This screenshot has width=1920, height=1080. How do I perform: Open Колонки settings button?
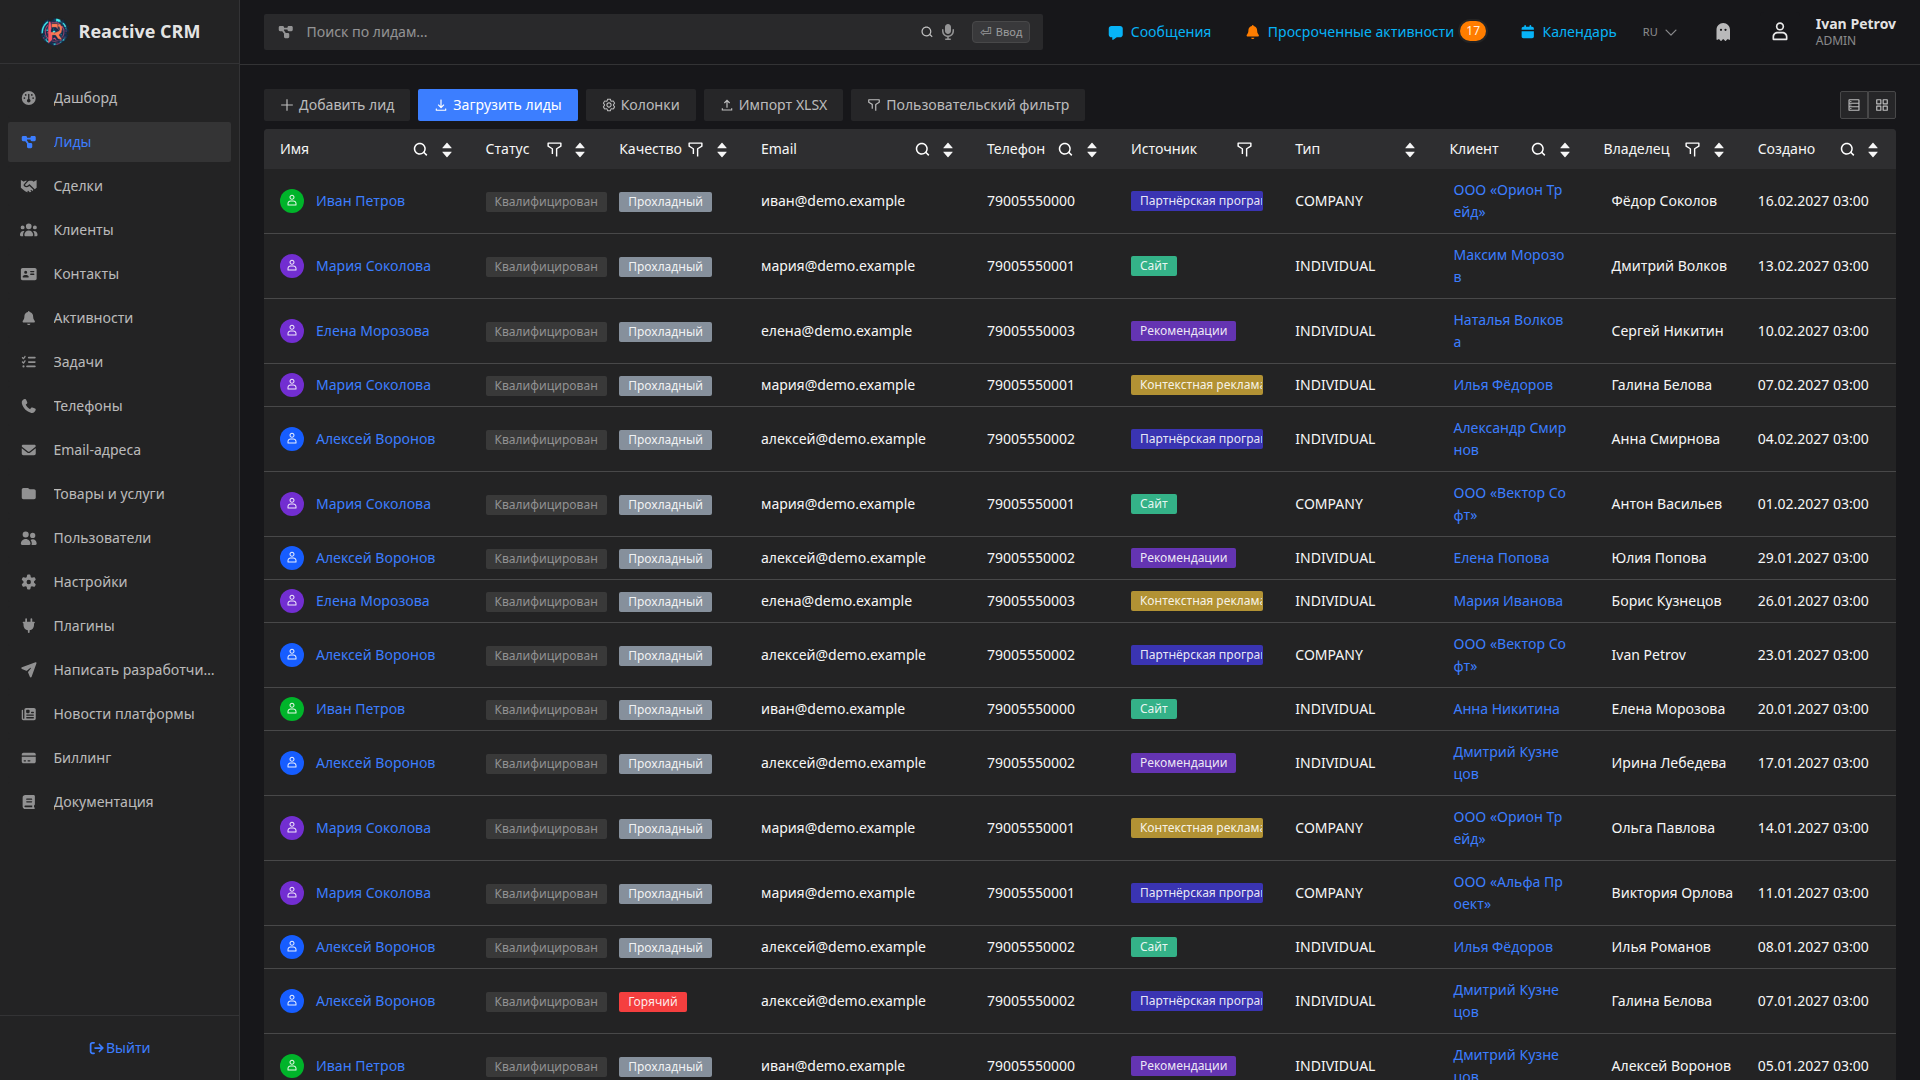641,105
